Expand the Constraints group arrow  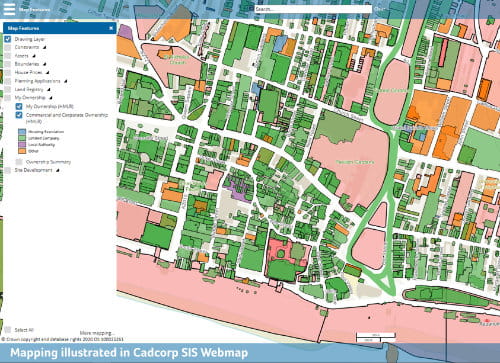pos(44,47)
